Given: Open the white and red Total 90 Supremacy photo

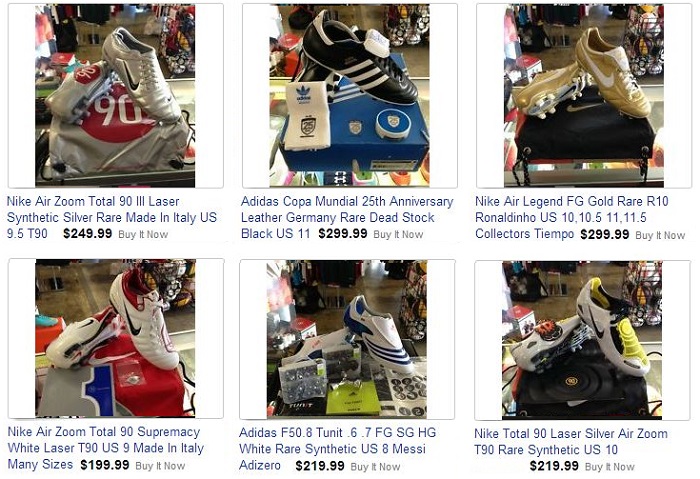Looking at the screenshot, I should coord(115,338).
